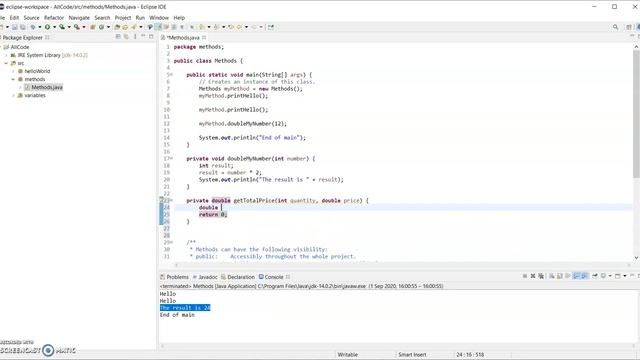Terminate the console process
The height and width of the screenshot is (360, 640).
[x=525, y=276]
